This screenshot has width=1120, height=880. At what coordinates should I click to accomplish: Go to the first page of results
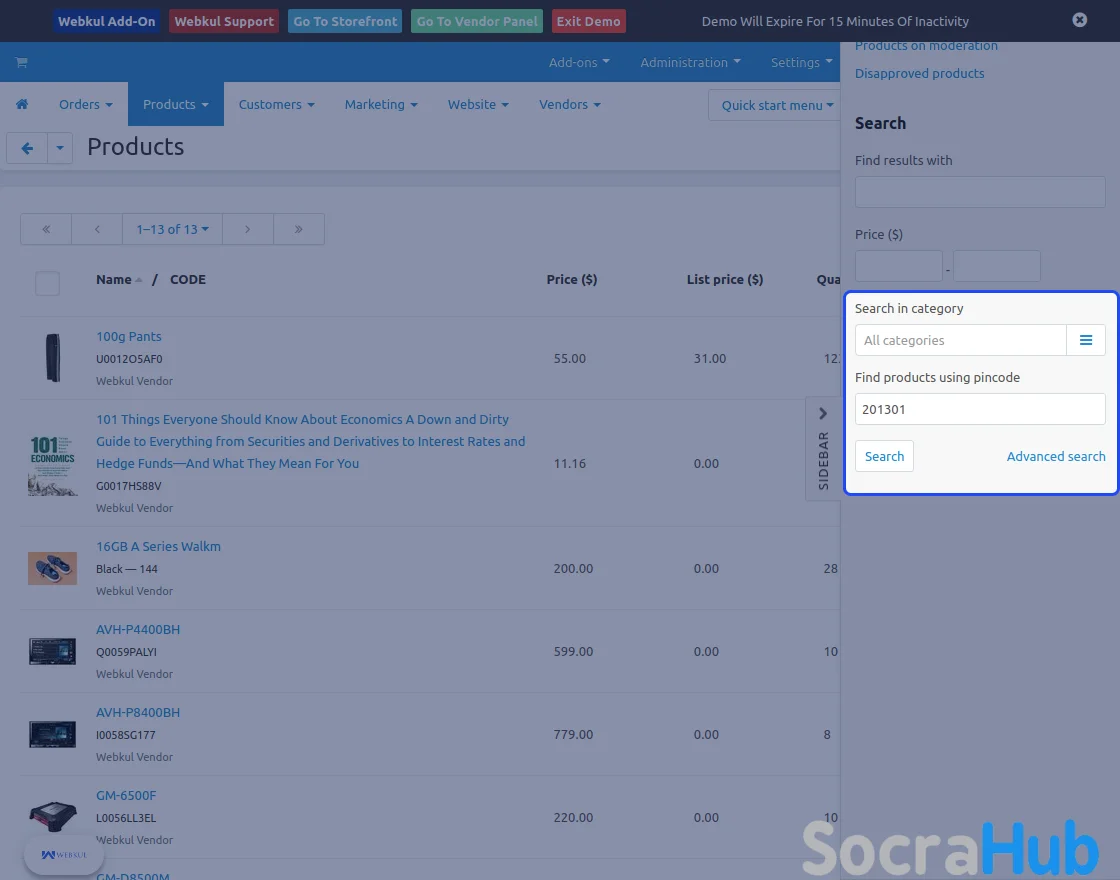[x=46, y=229]
